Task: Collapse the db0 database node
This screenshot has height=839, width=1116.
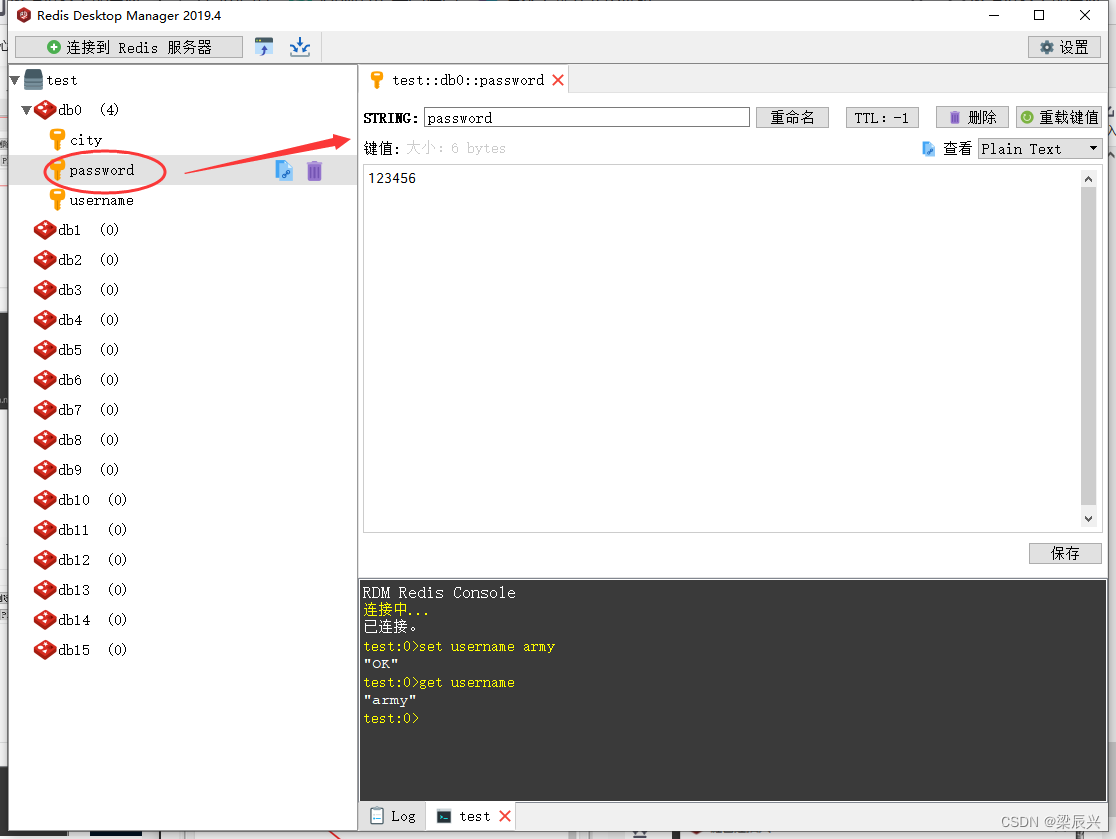Action: coord(26,110)
